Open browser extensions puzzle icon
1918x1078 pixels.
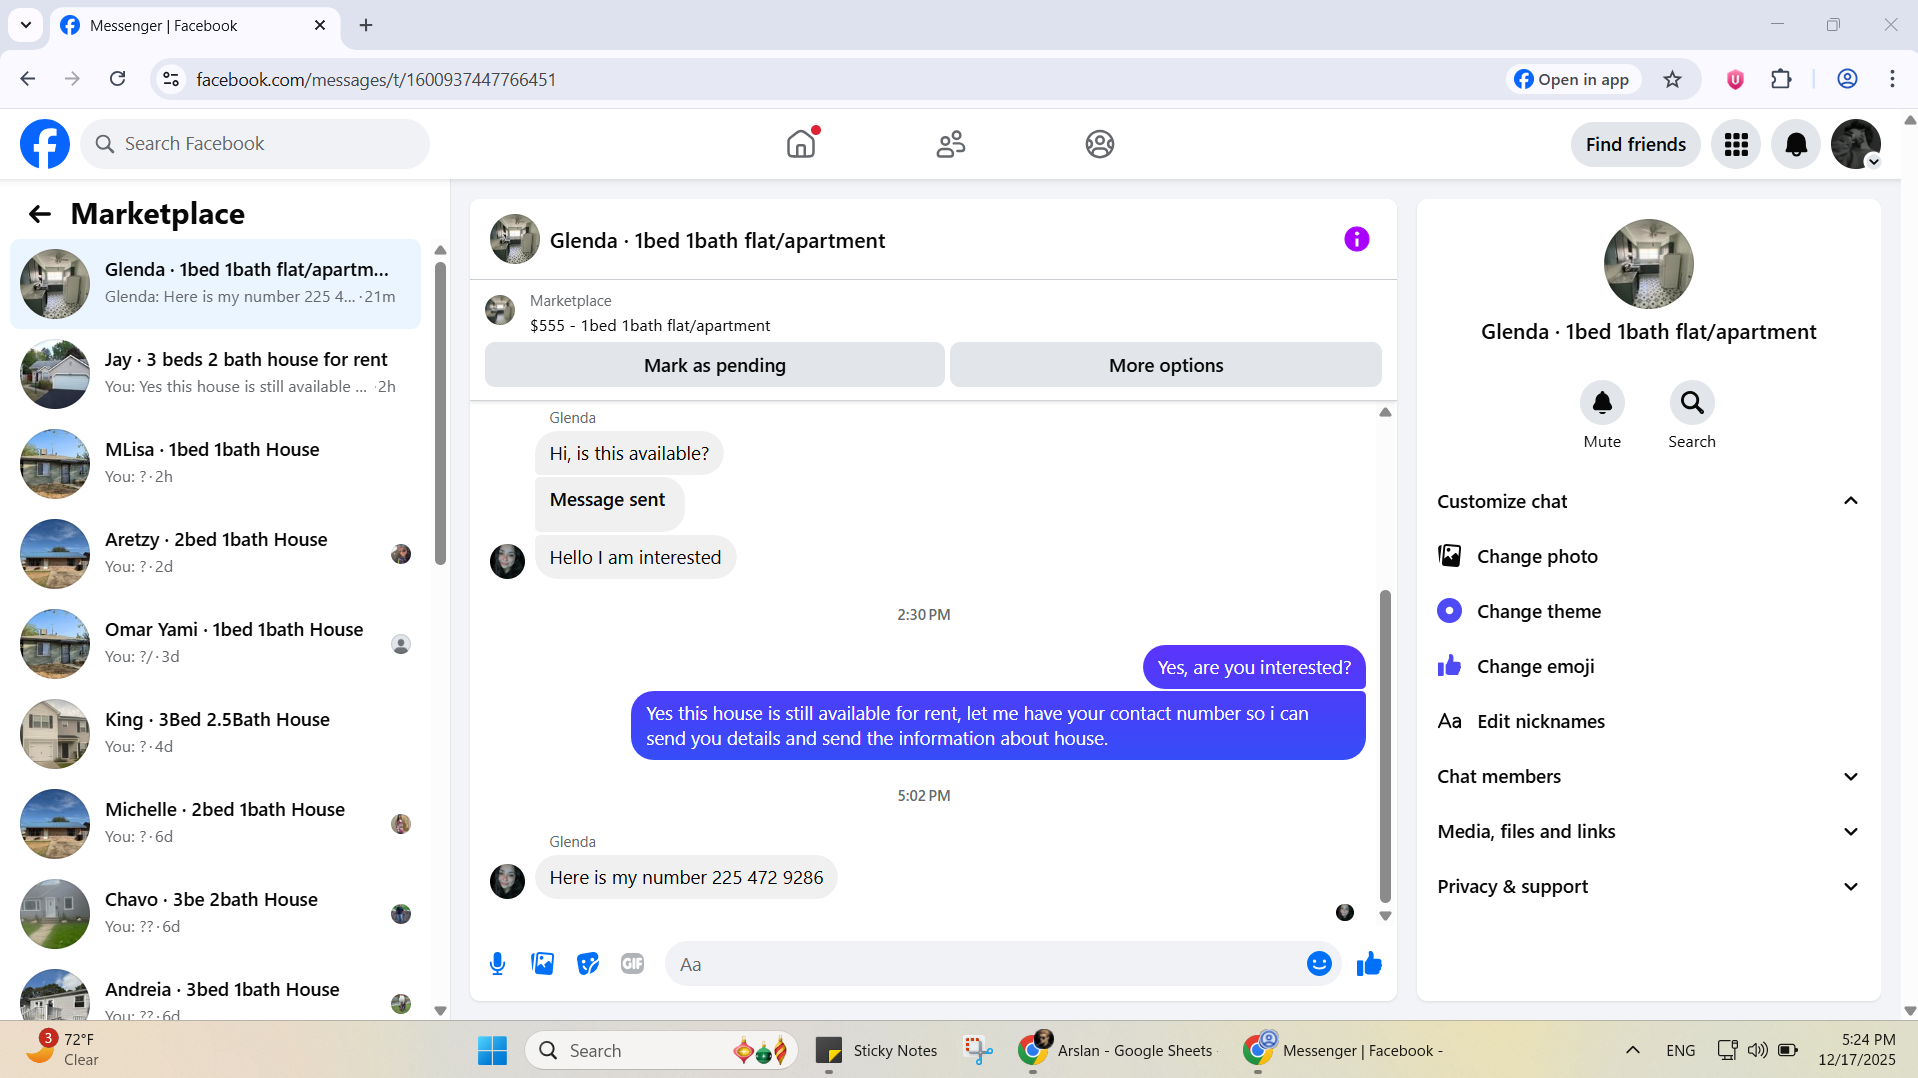click(1781, 79)
